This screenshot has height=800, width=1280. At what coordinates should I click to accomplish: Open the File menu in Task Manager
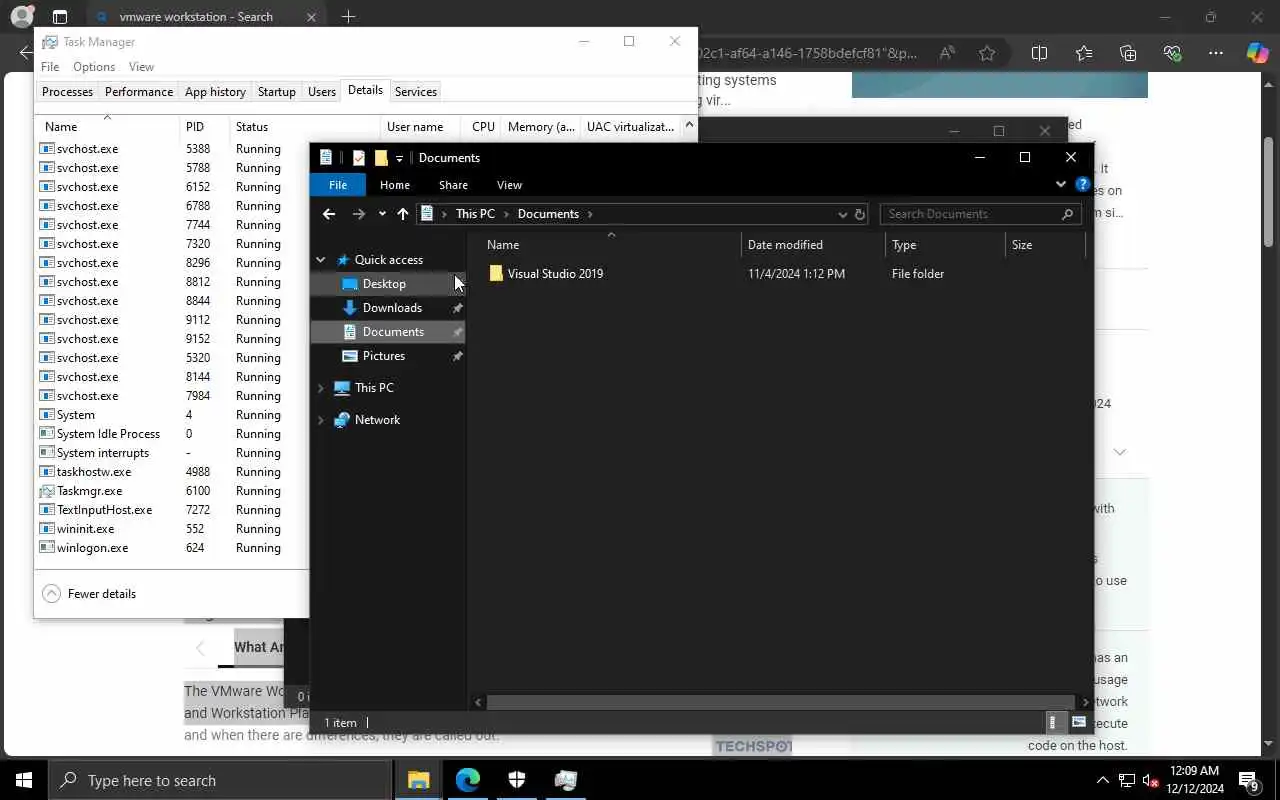click(x=50, y=67)
